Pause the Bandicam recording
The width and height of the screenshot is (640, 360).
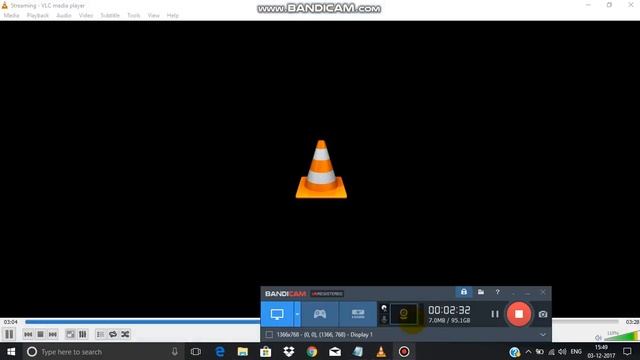pyautogui.click(x=495, y=314)
